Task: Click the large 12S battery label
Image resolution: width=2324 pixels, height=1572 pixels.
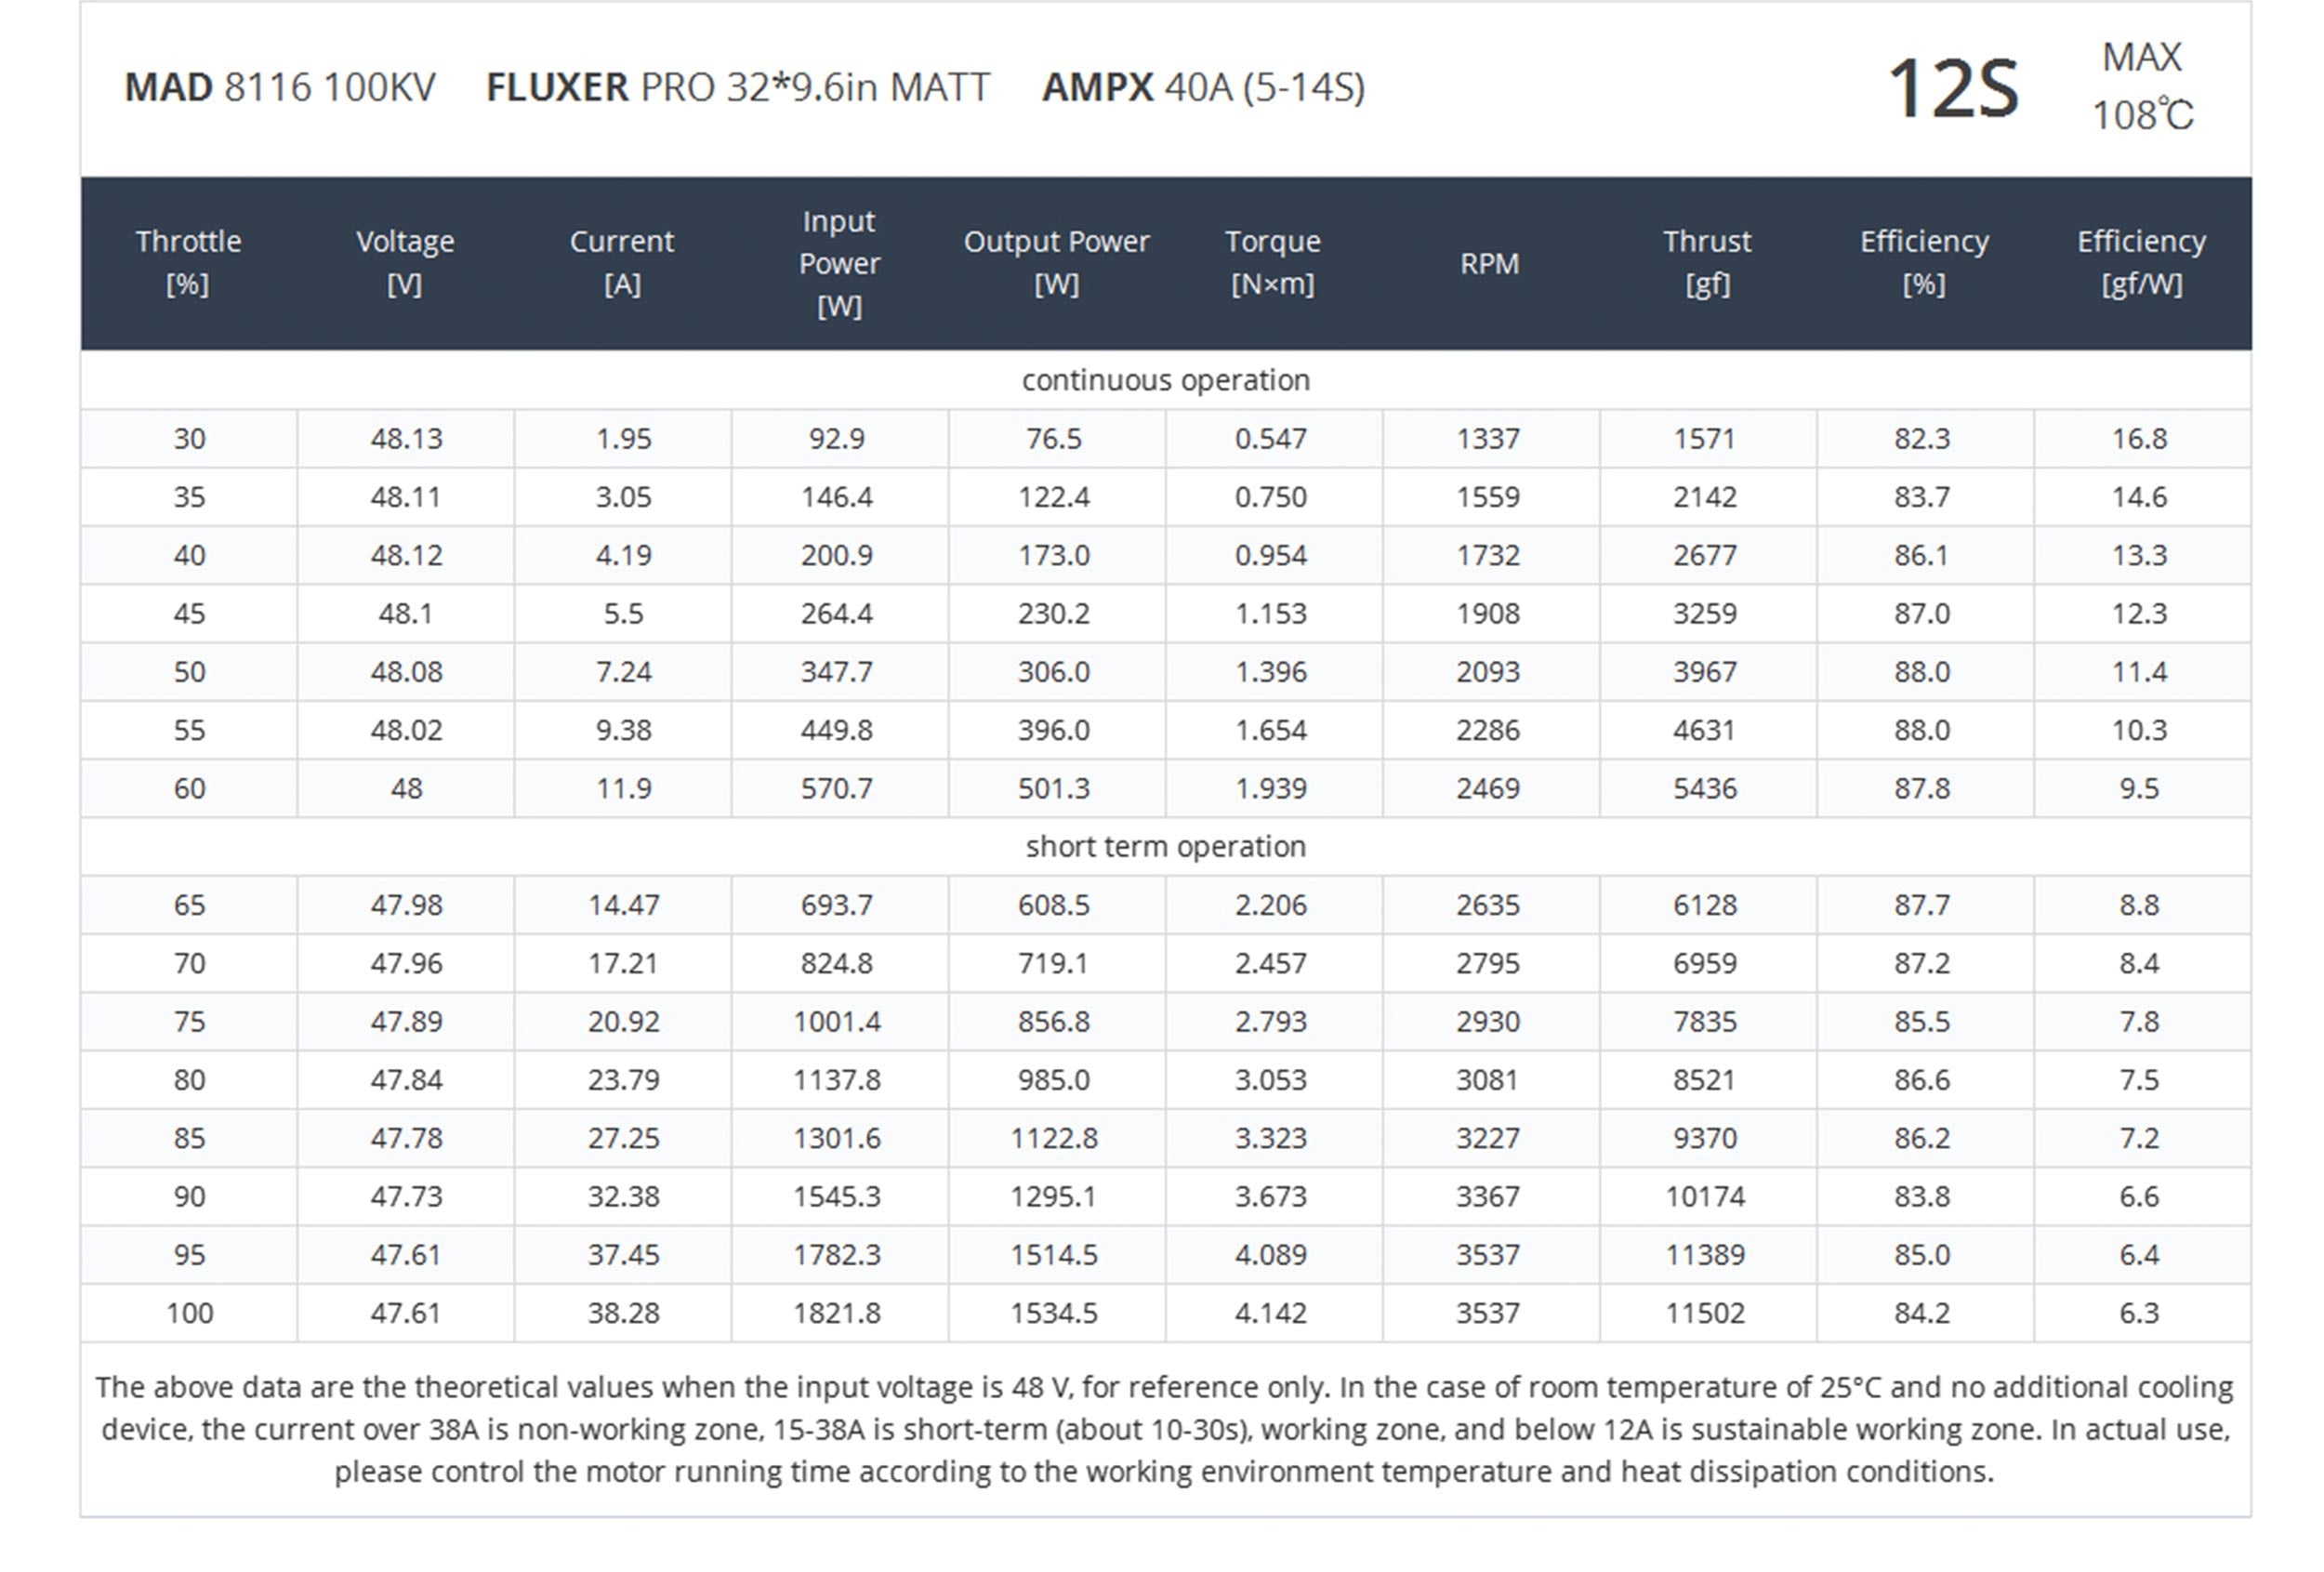Action: [x=1953, y=89]
